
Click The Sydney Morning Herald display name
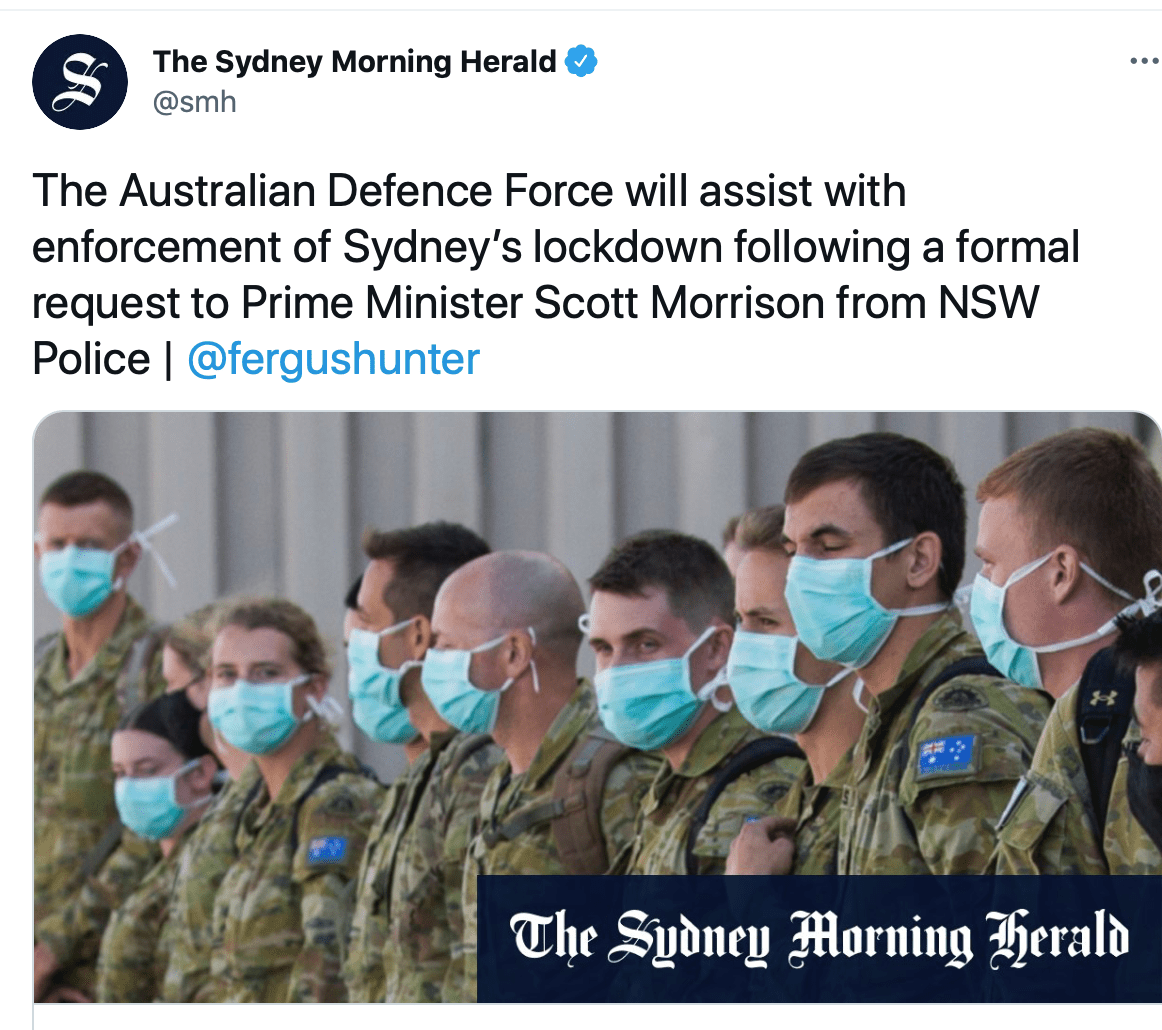coord(354,62)
